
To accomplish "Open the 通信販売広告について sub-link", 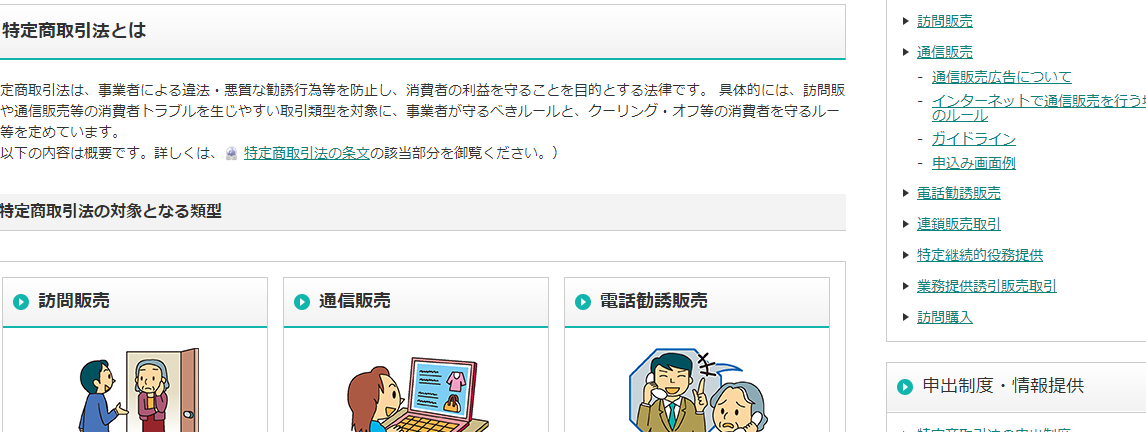I will click(1001, 77).
